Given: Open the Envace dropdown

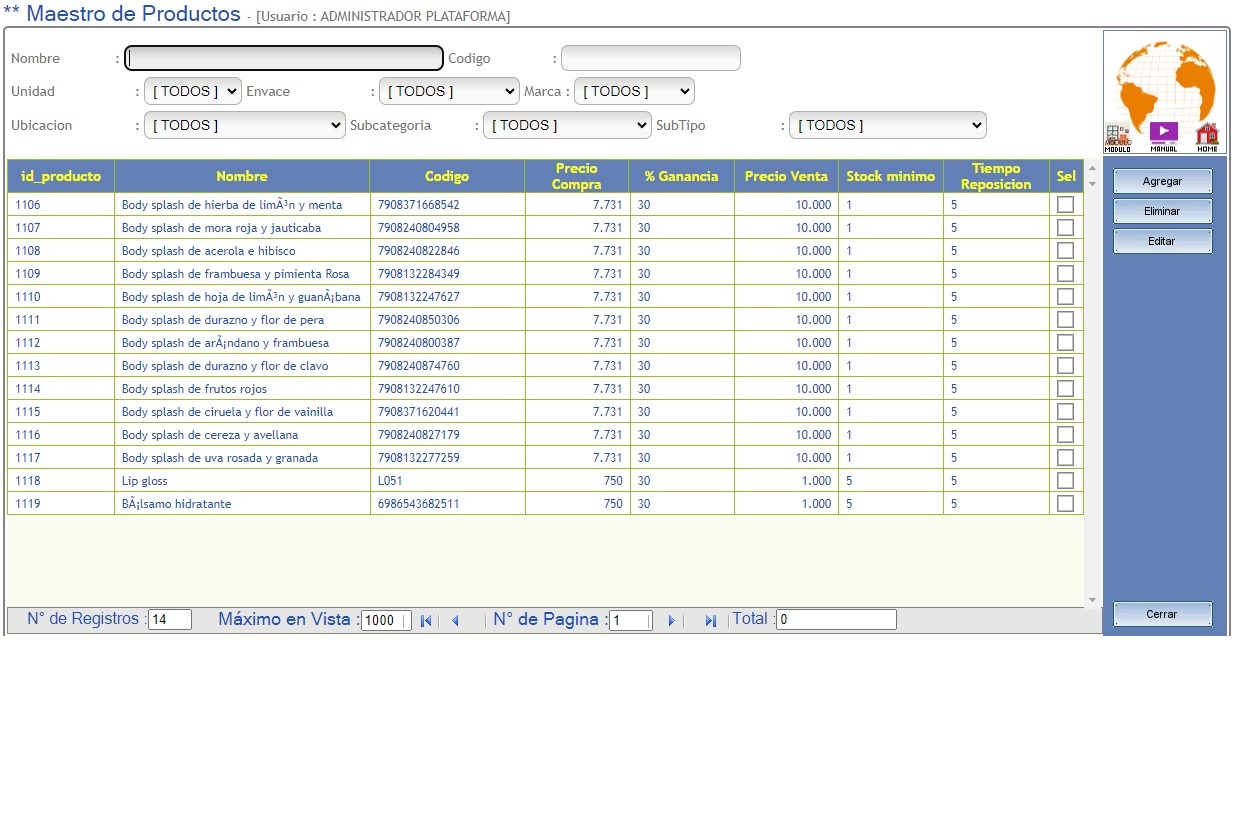Looking at the screenshot, I should click(449, 91).
